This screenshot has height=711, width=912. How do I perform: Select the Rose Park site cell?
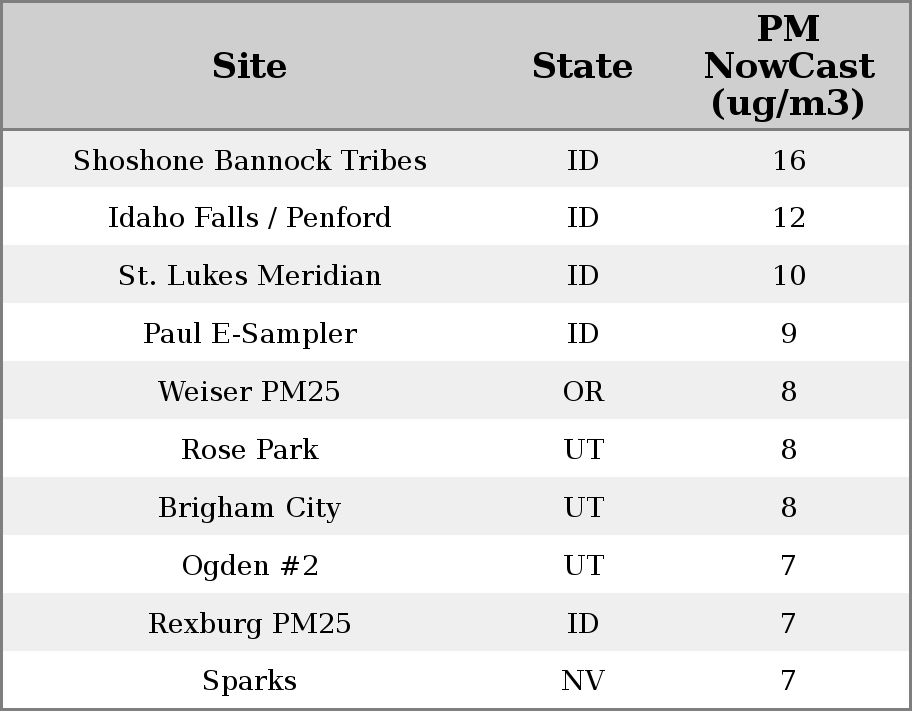[250, 450]
